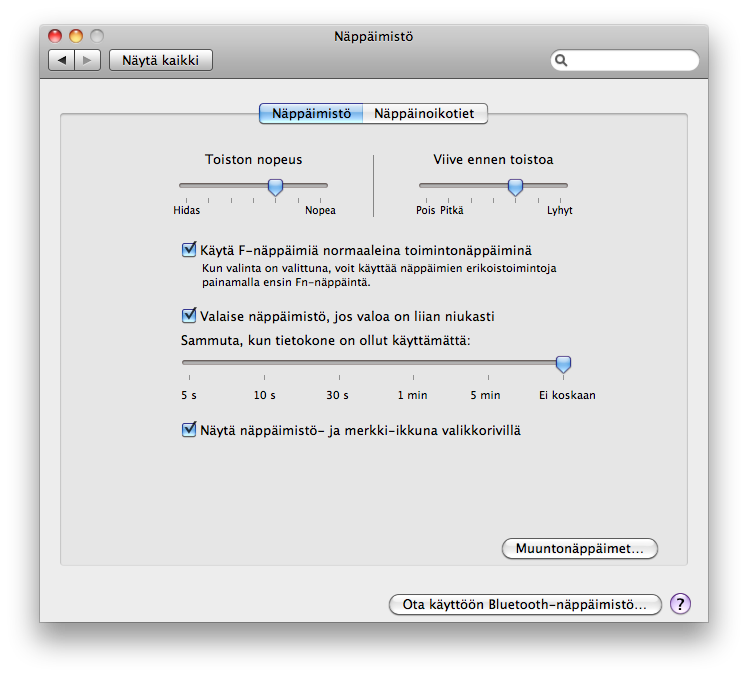Click the 5 s timeout label
This screenshot has width=748, height=677.
pyautogui.click(x=189, y=395)
